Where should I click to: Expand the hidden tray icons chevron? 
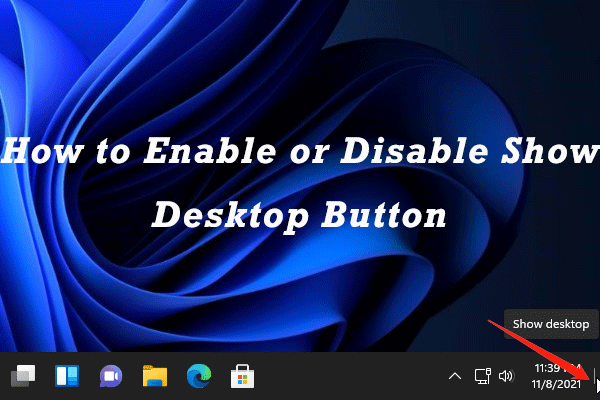455,376
